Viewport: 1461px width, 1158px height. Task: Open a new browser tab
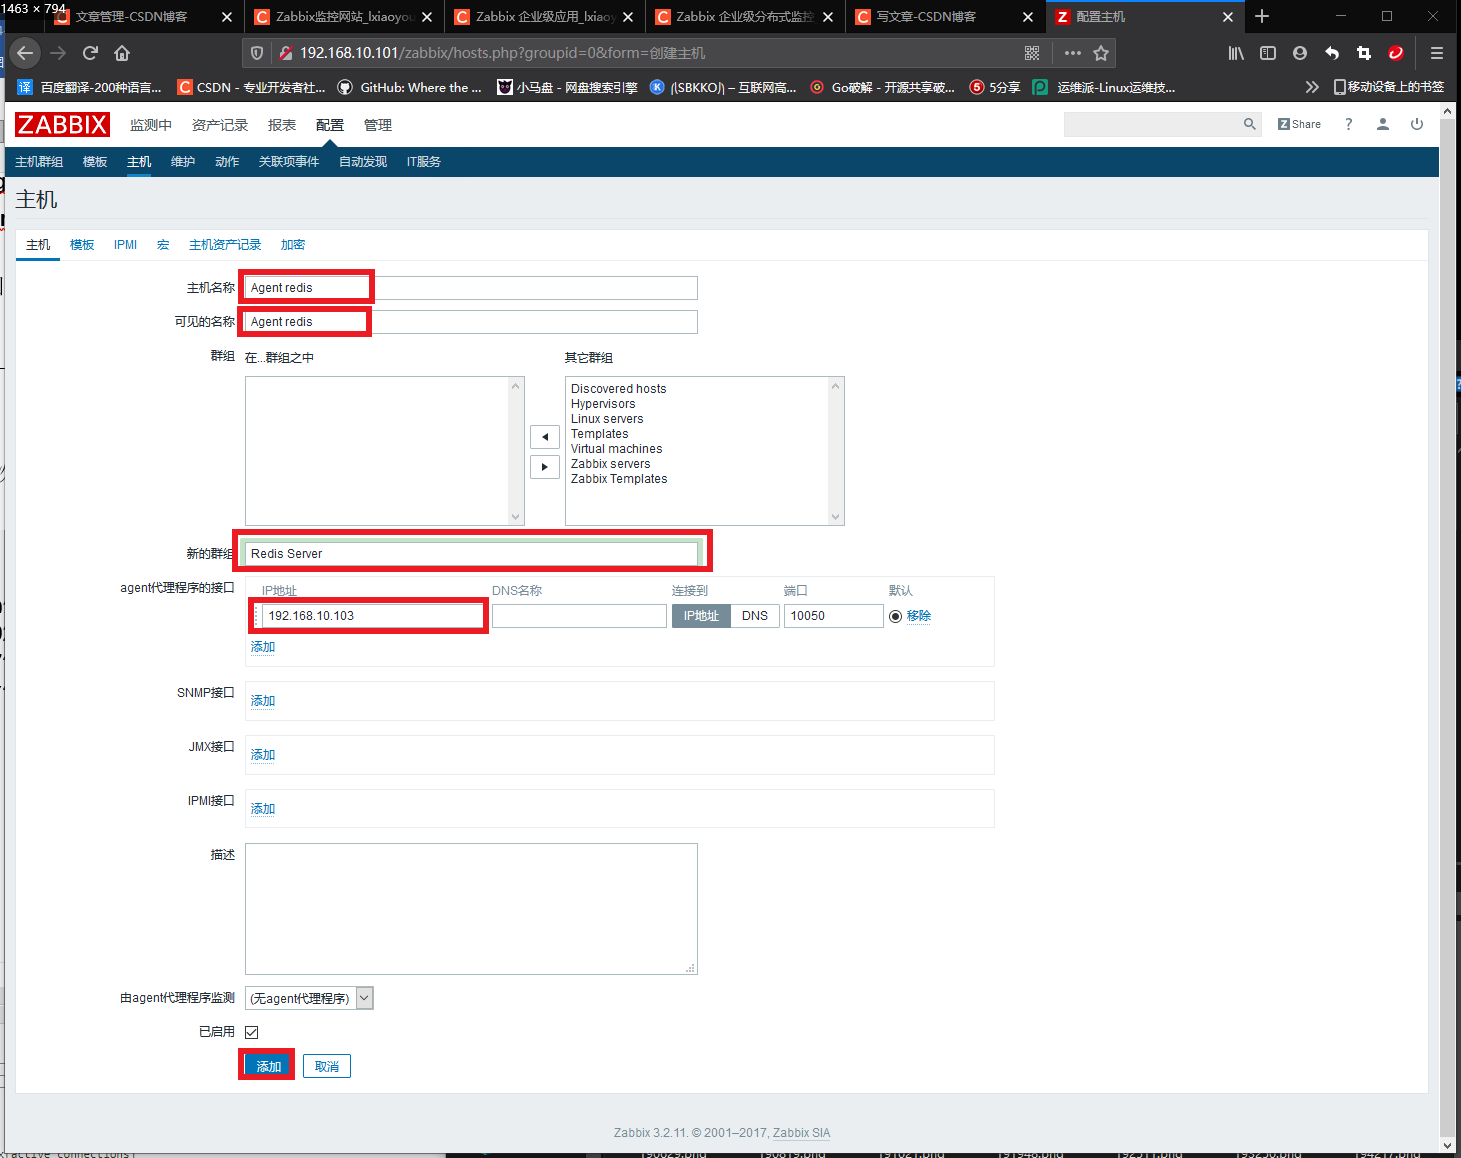(1262, 16)
